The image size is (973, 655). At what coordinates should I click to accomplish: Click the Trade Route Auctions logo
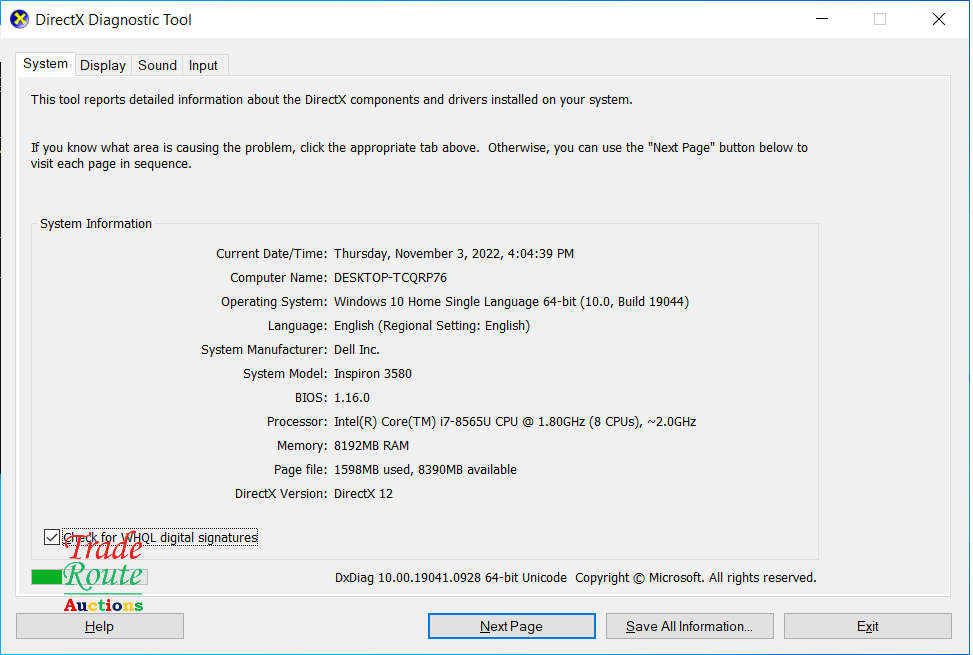104,575
